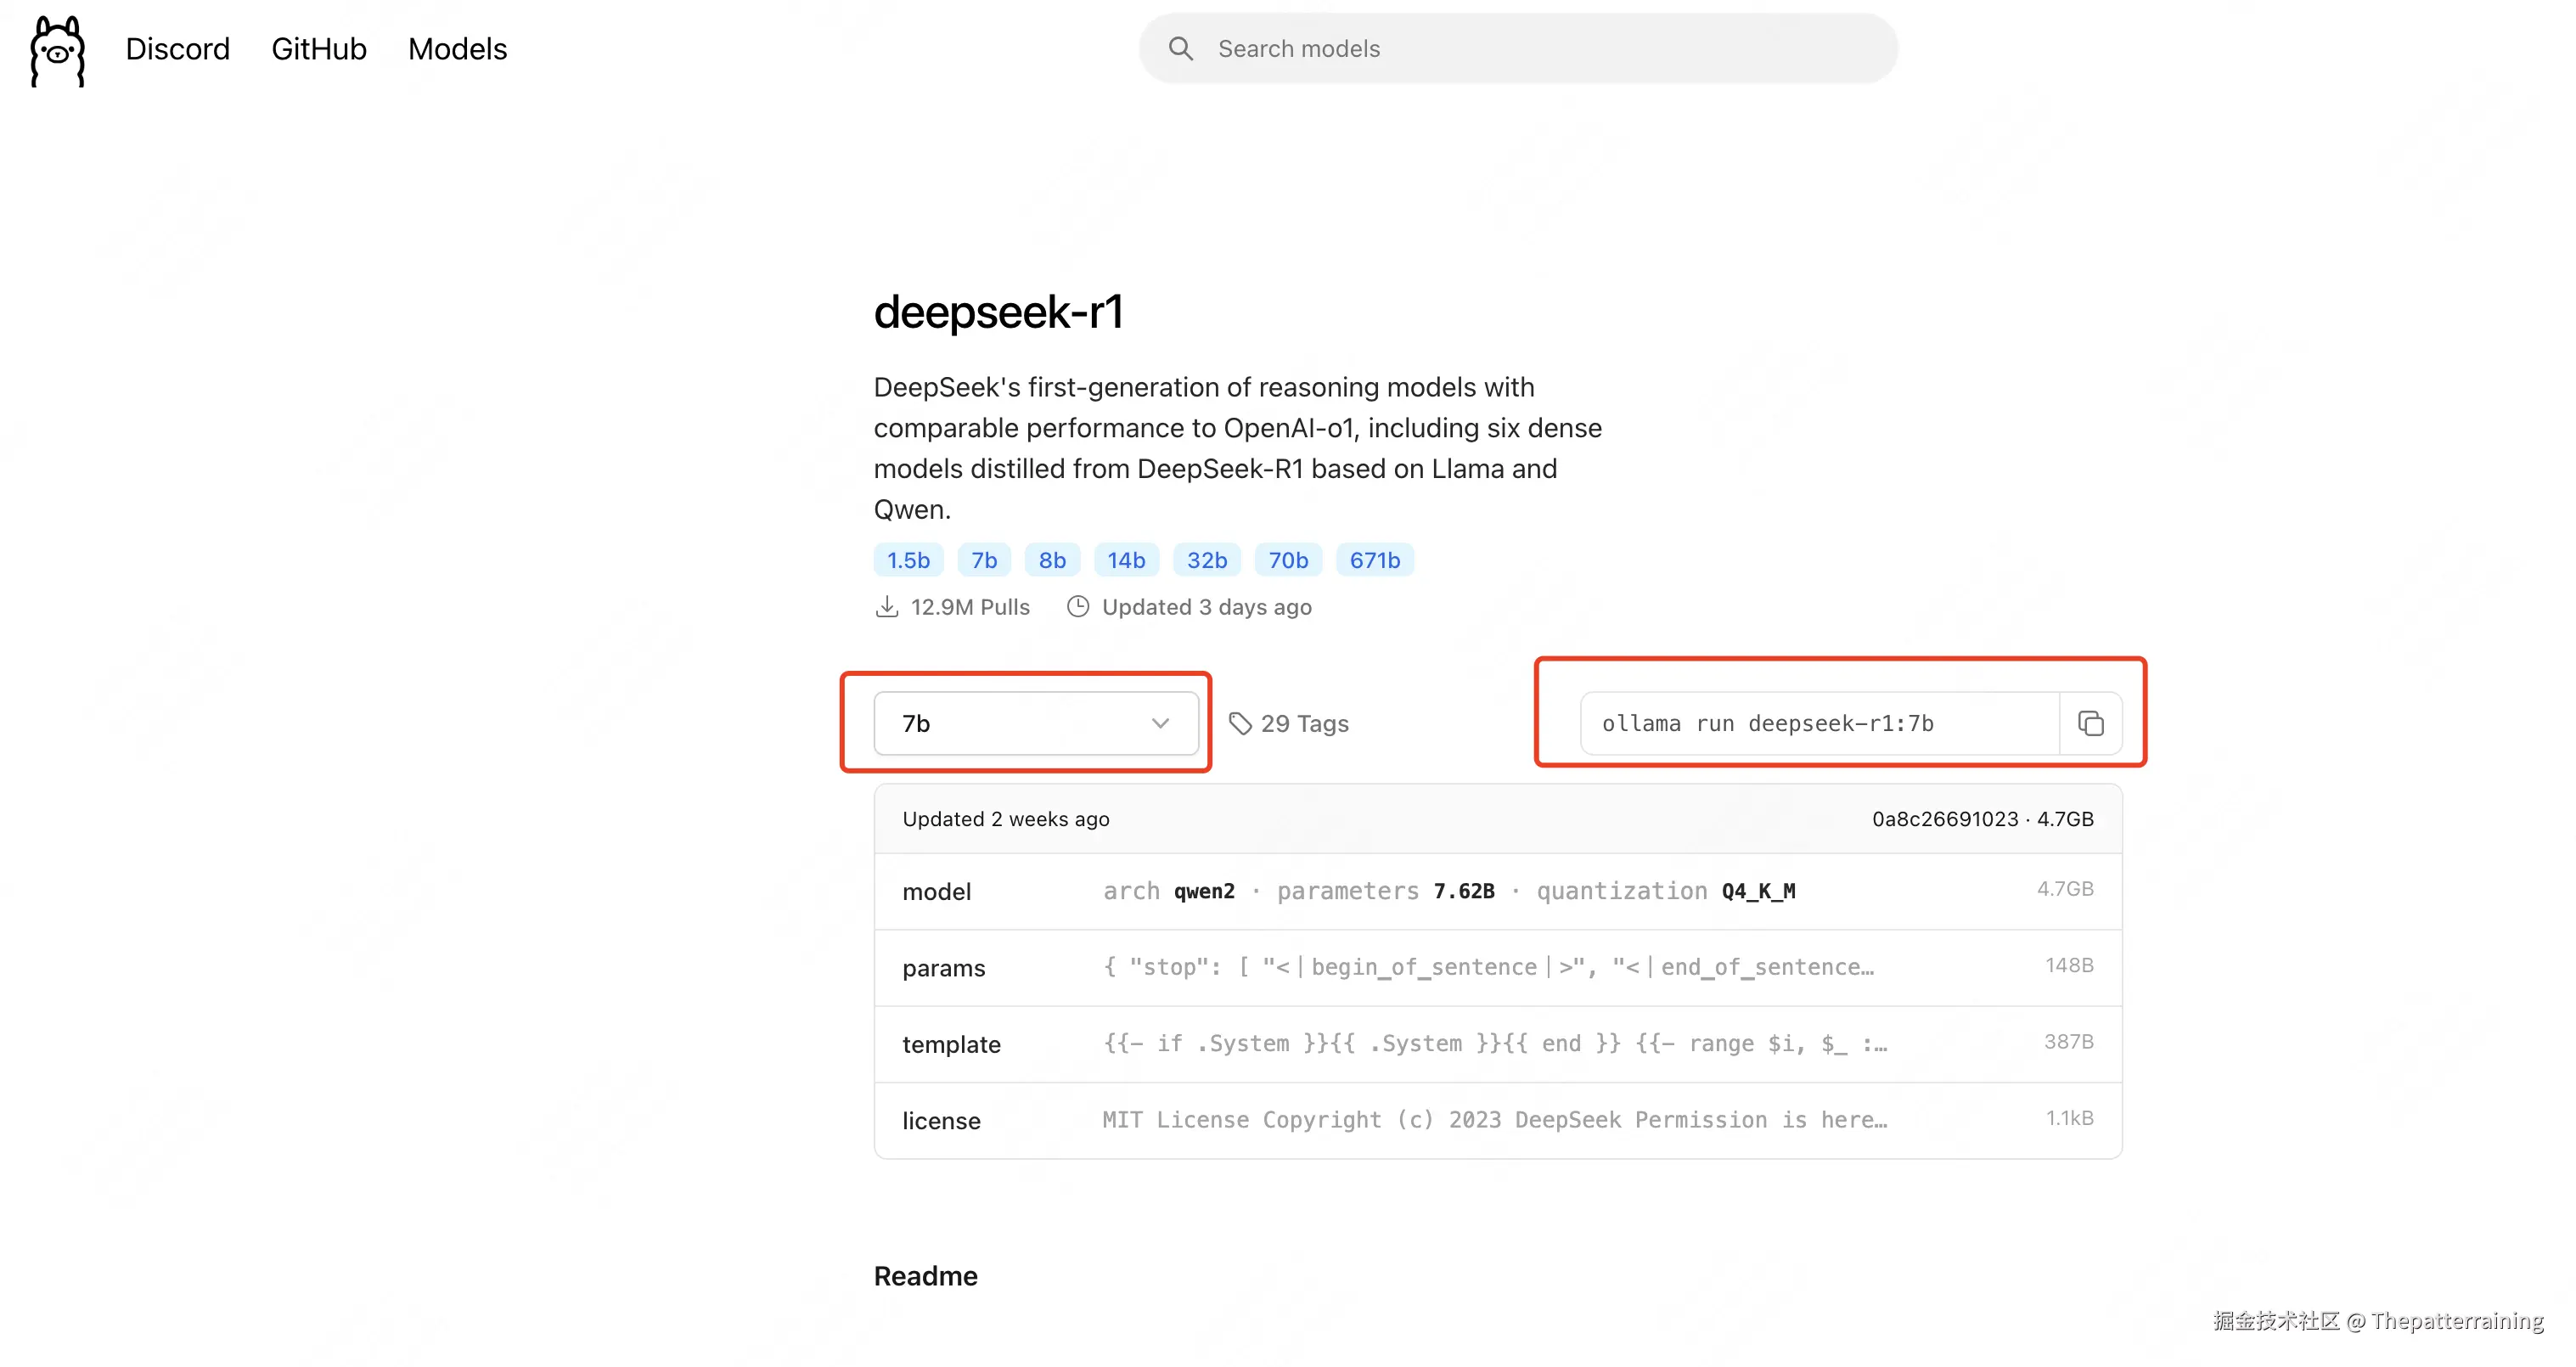This screenshot has height=1367, width=2576.
Task: Switch to the GitHub navigation item
Action: pyautogui.click(x=318, y=48)
